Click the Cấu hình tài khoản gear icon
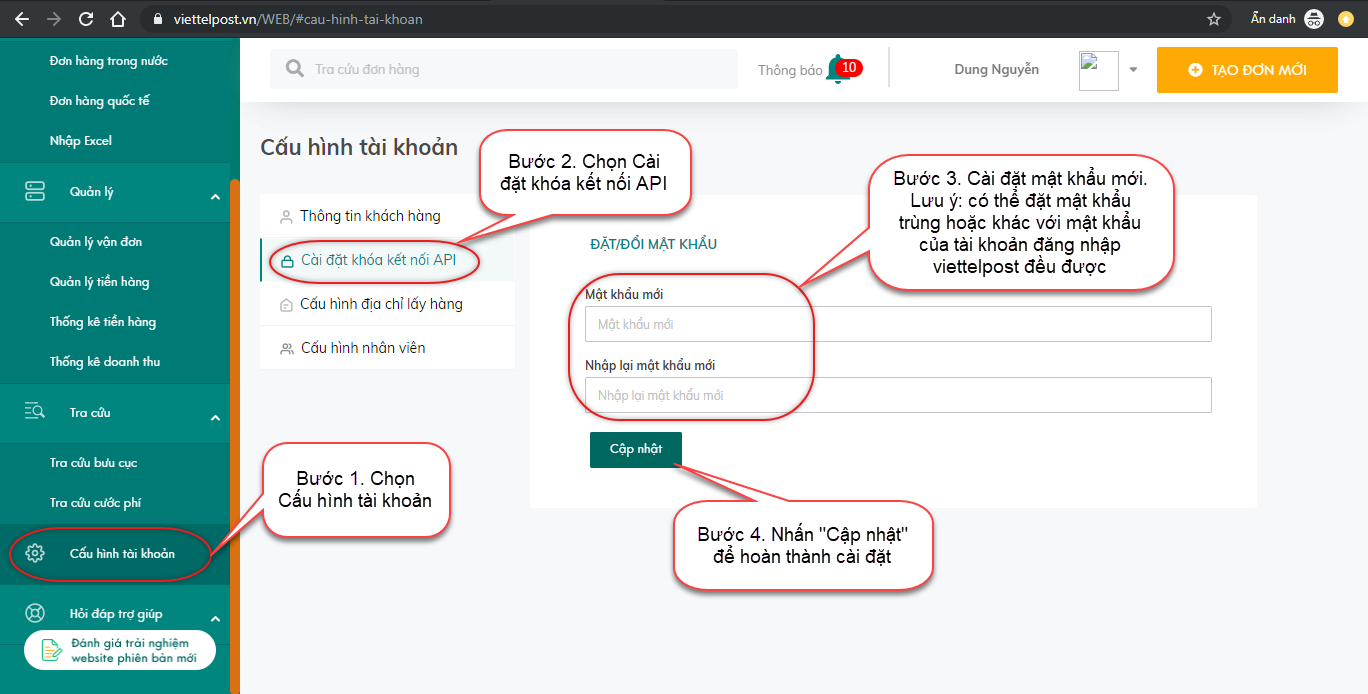The height and width of the screenshot is (694, 1368). tap(35, 553)
